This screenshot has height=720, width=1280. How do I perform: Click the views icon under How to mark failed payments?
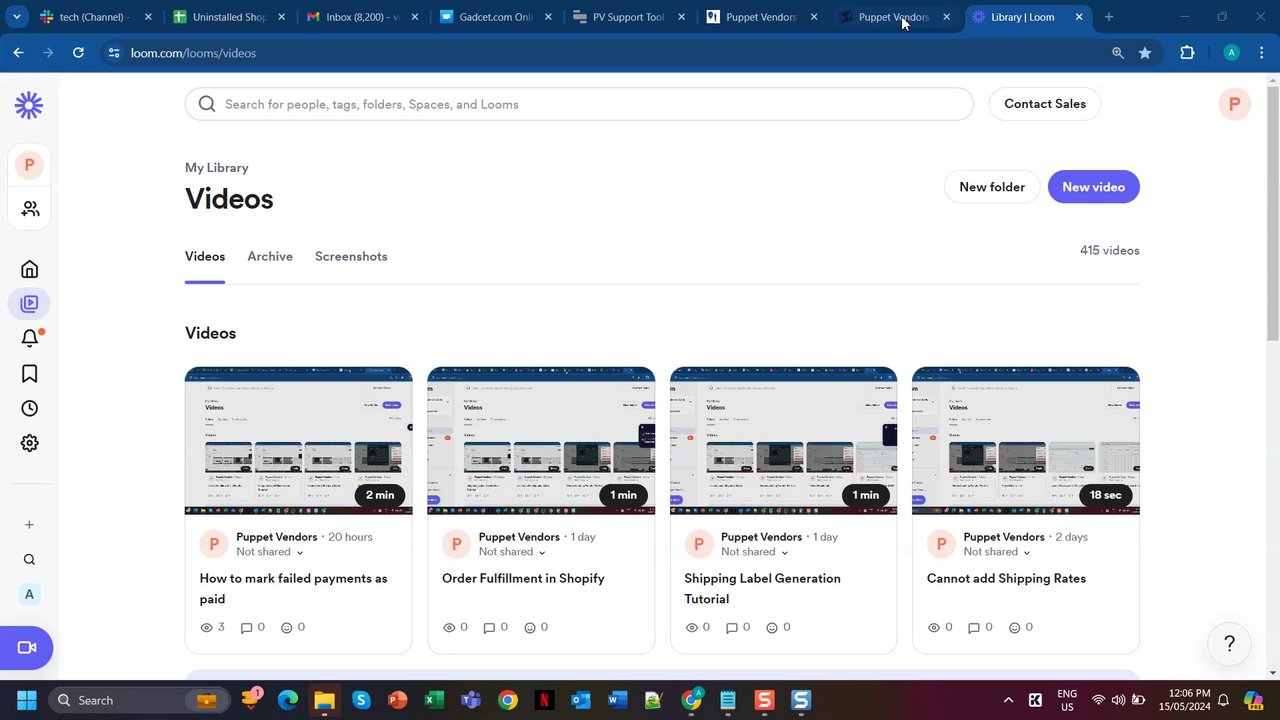pyautogui.click(x=207, y=628)
